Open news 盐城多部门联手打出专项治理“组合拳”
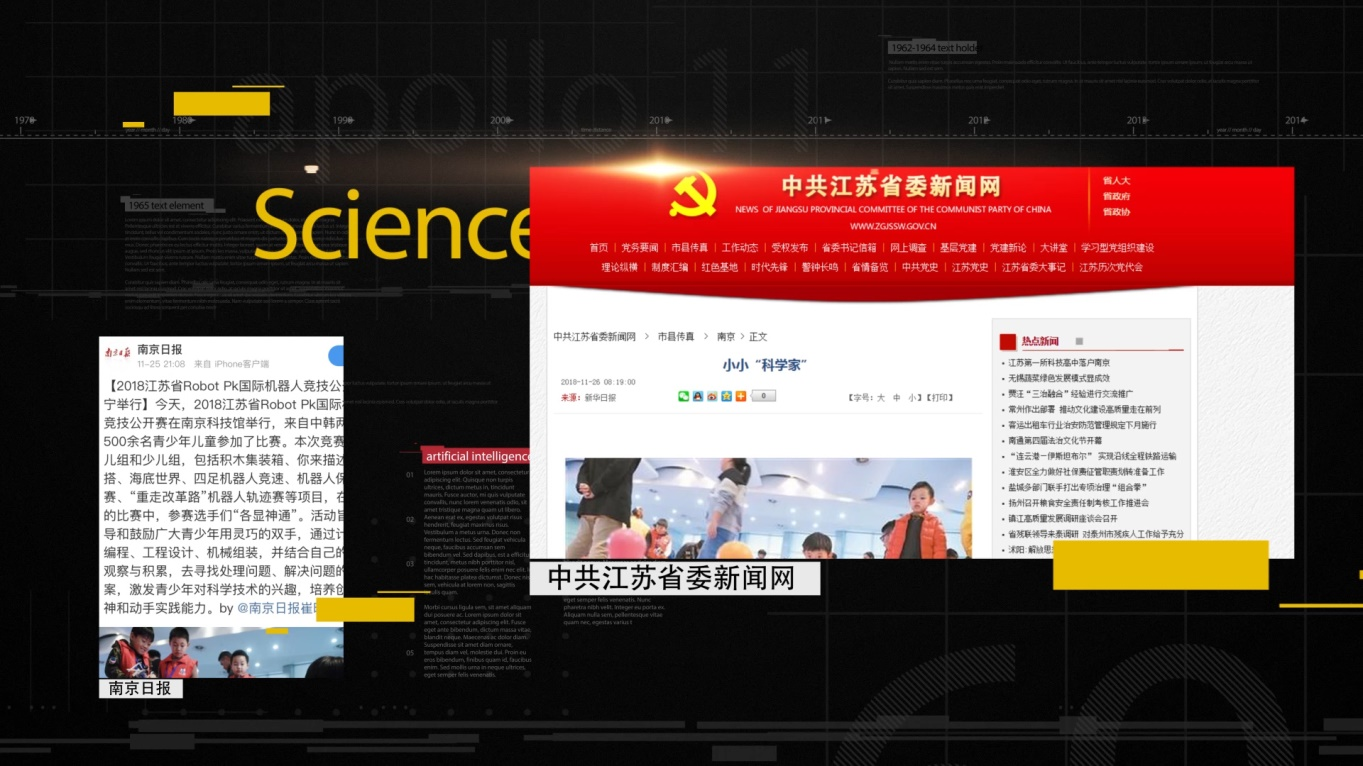 pos(1076,487)
